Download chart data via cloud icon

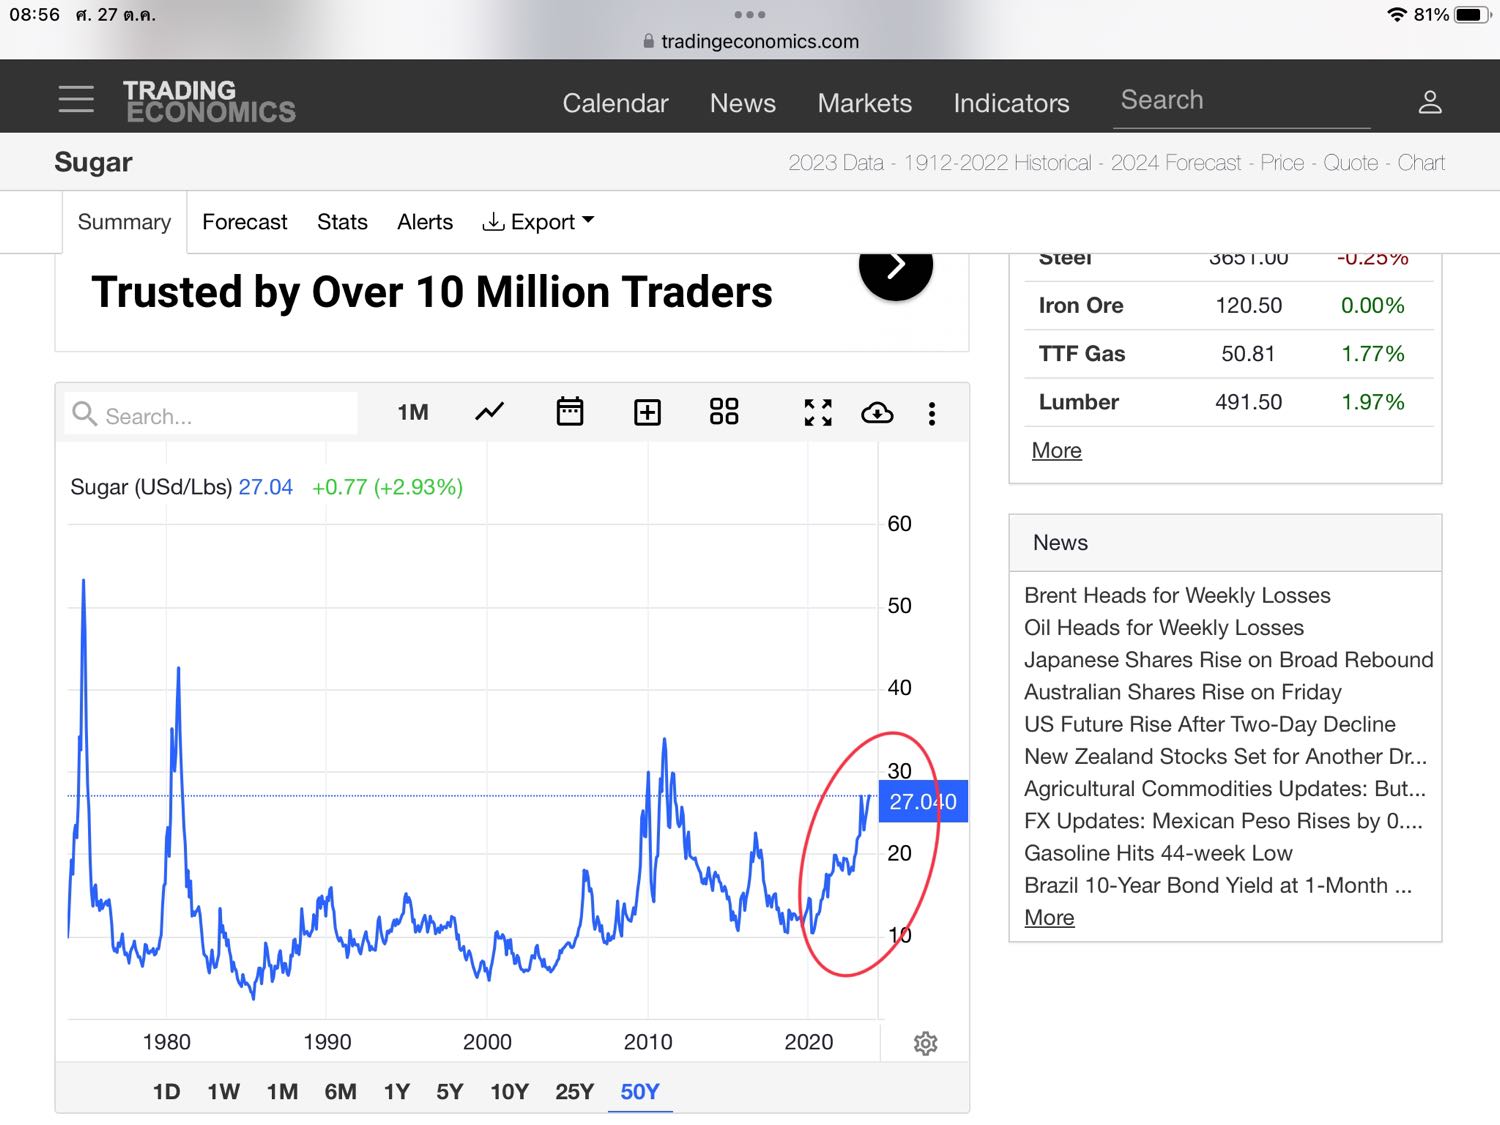click(877, 412)
